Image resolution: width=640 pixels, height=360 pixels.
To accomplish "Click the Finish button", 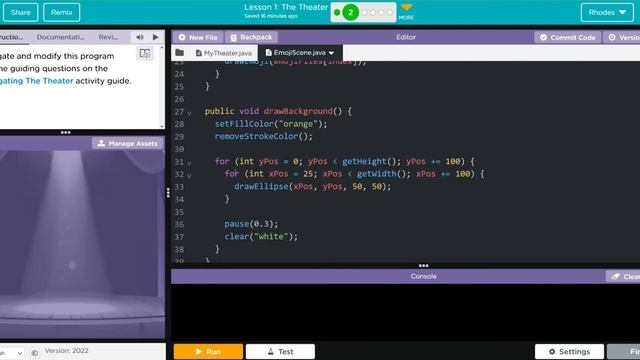I will coord(624,351).
